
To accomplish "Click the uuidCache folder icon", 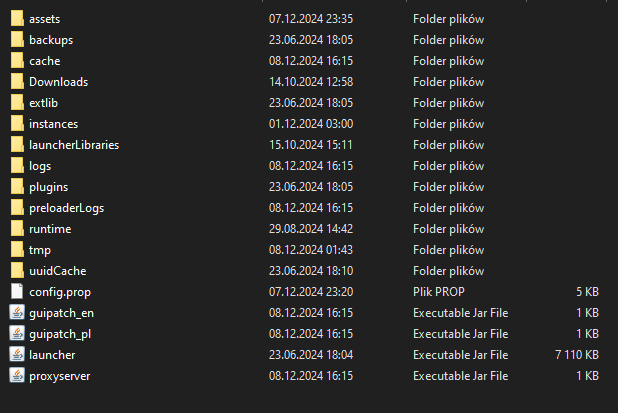I will [16, 270].
